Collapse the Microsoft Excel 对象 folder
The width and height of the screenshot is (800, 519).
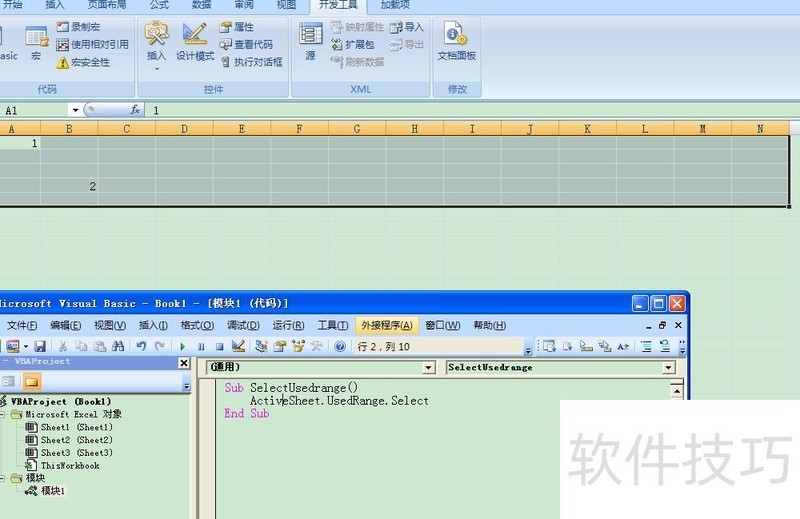pyautogui.click(x=2, y=414)
